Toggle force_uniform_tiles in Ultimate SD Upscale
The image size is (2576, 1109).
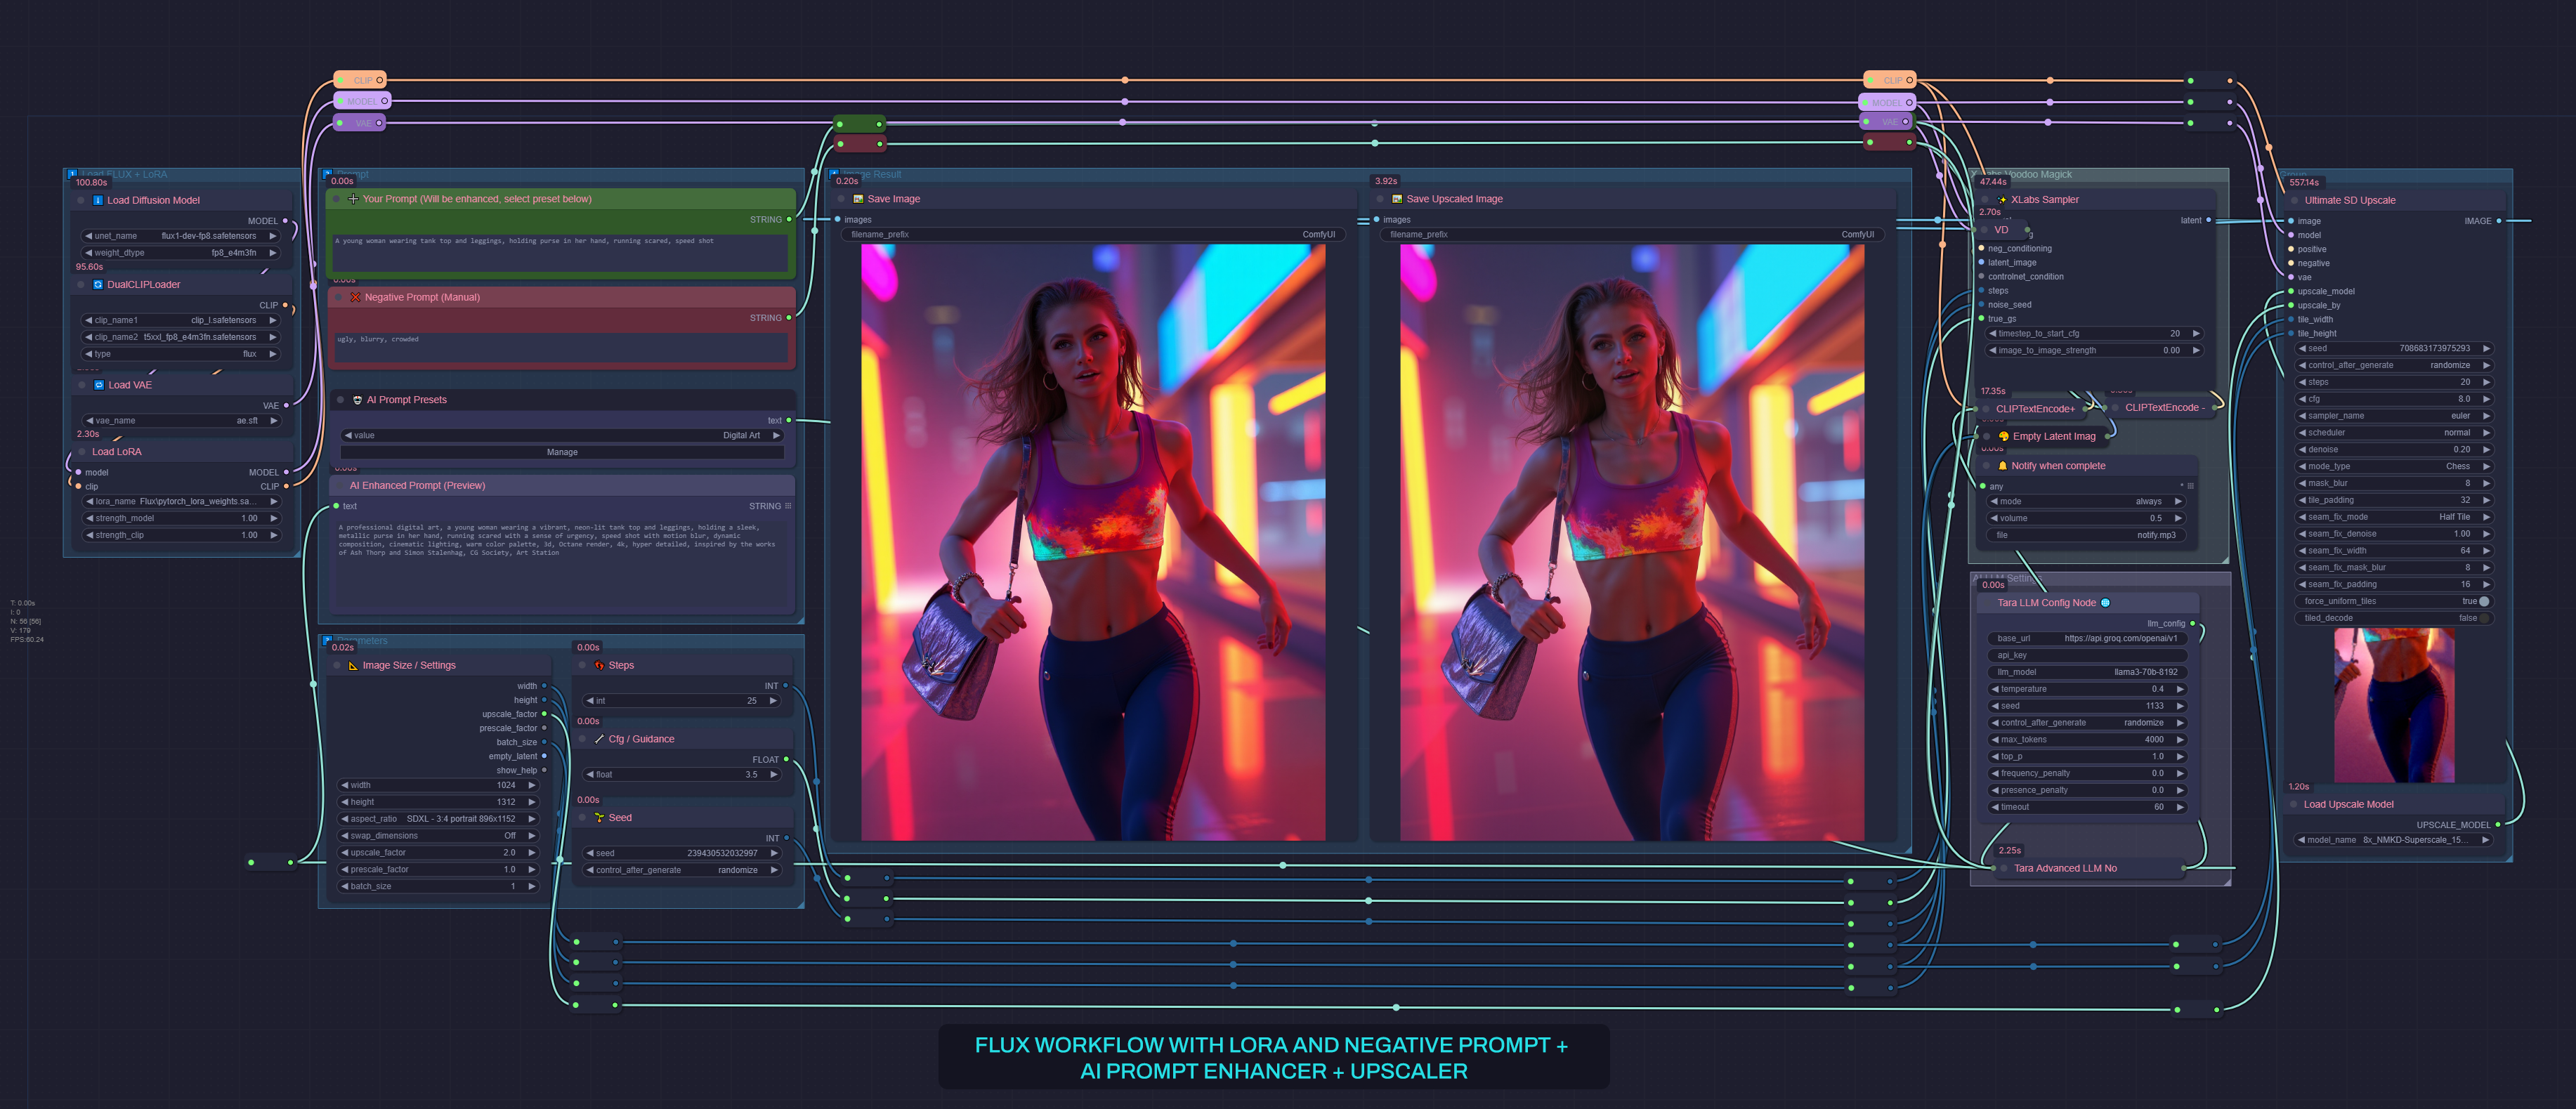point(2483,601)
